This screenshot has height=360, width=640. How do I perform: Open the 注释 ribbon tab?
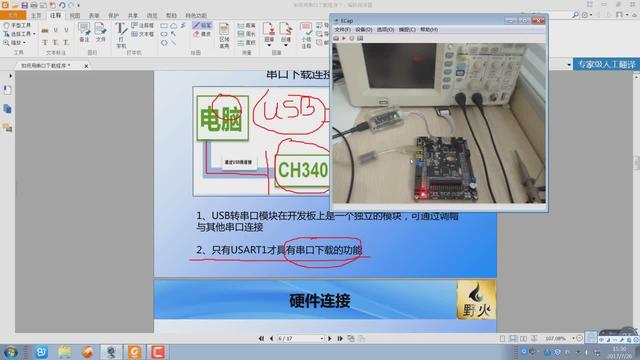pyautogui.click(x=56, y=16)
